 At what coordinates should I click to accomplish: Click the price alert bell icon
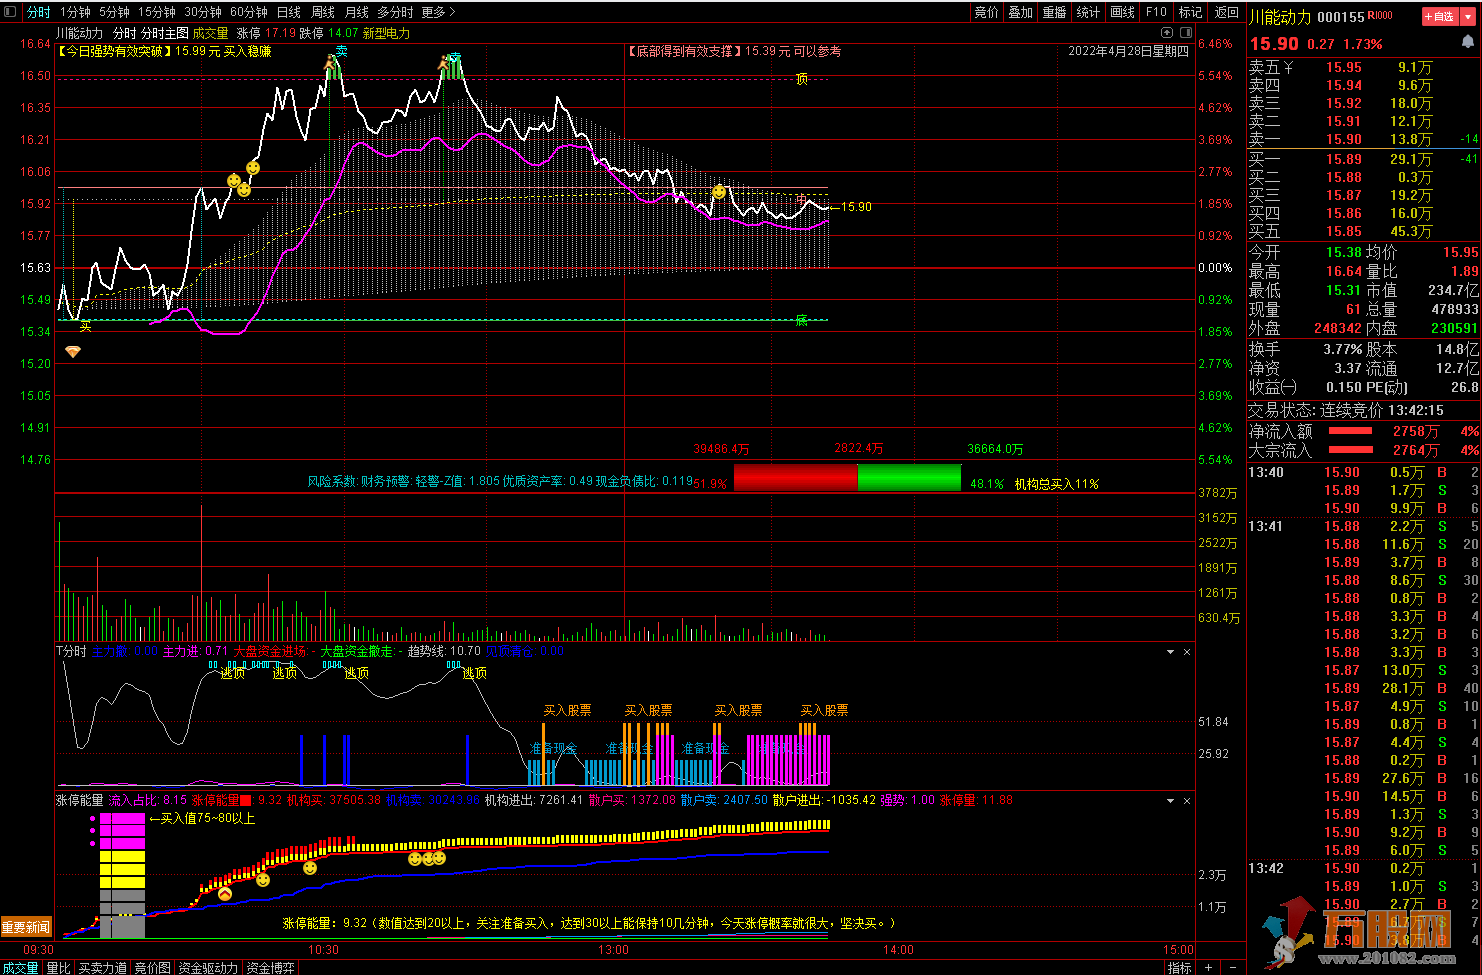click(x=1468, y=42)
